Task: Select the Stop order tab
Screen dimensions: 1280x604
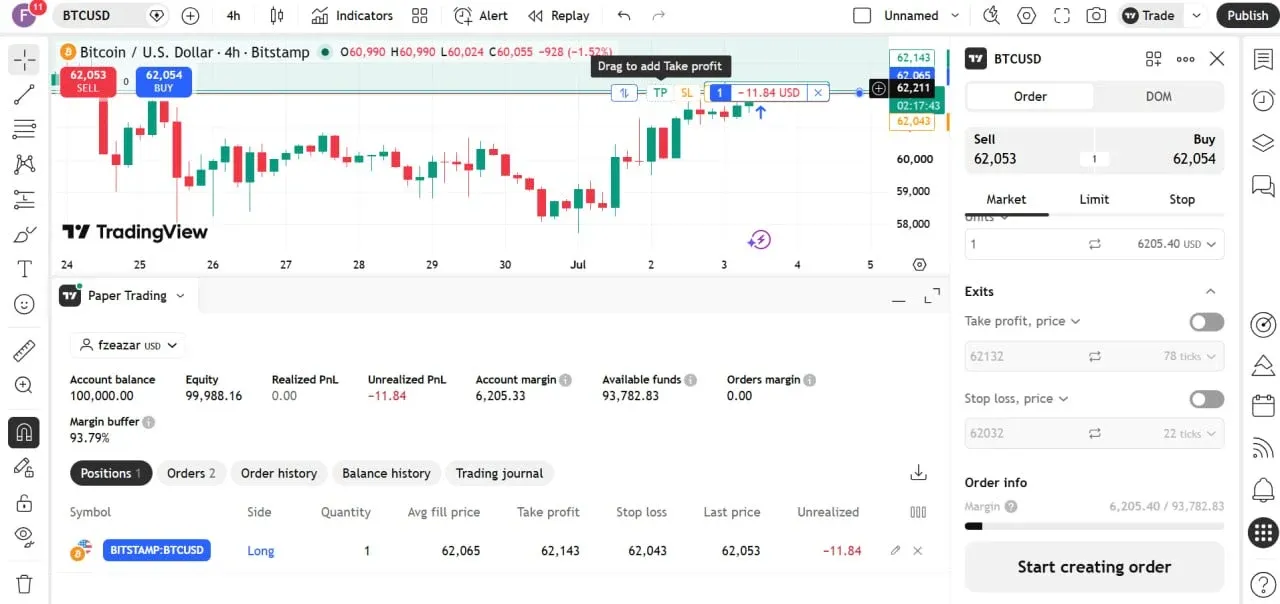Action: [1182, 200]
